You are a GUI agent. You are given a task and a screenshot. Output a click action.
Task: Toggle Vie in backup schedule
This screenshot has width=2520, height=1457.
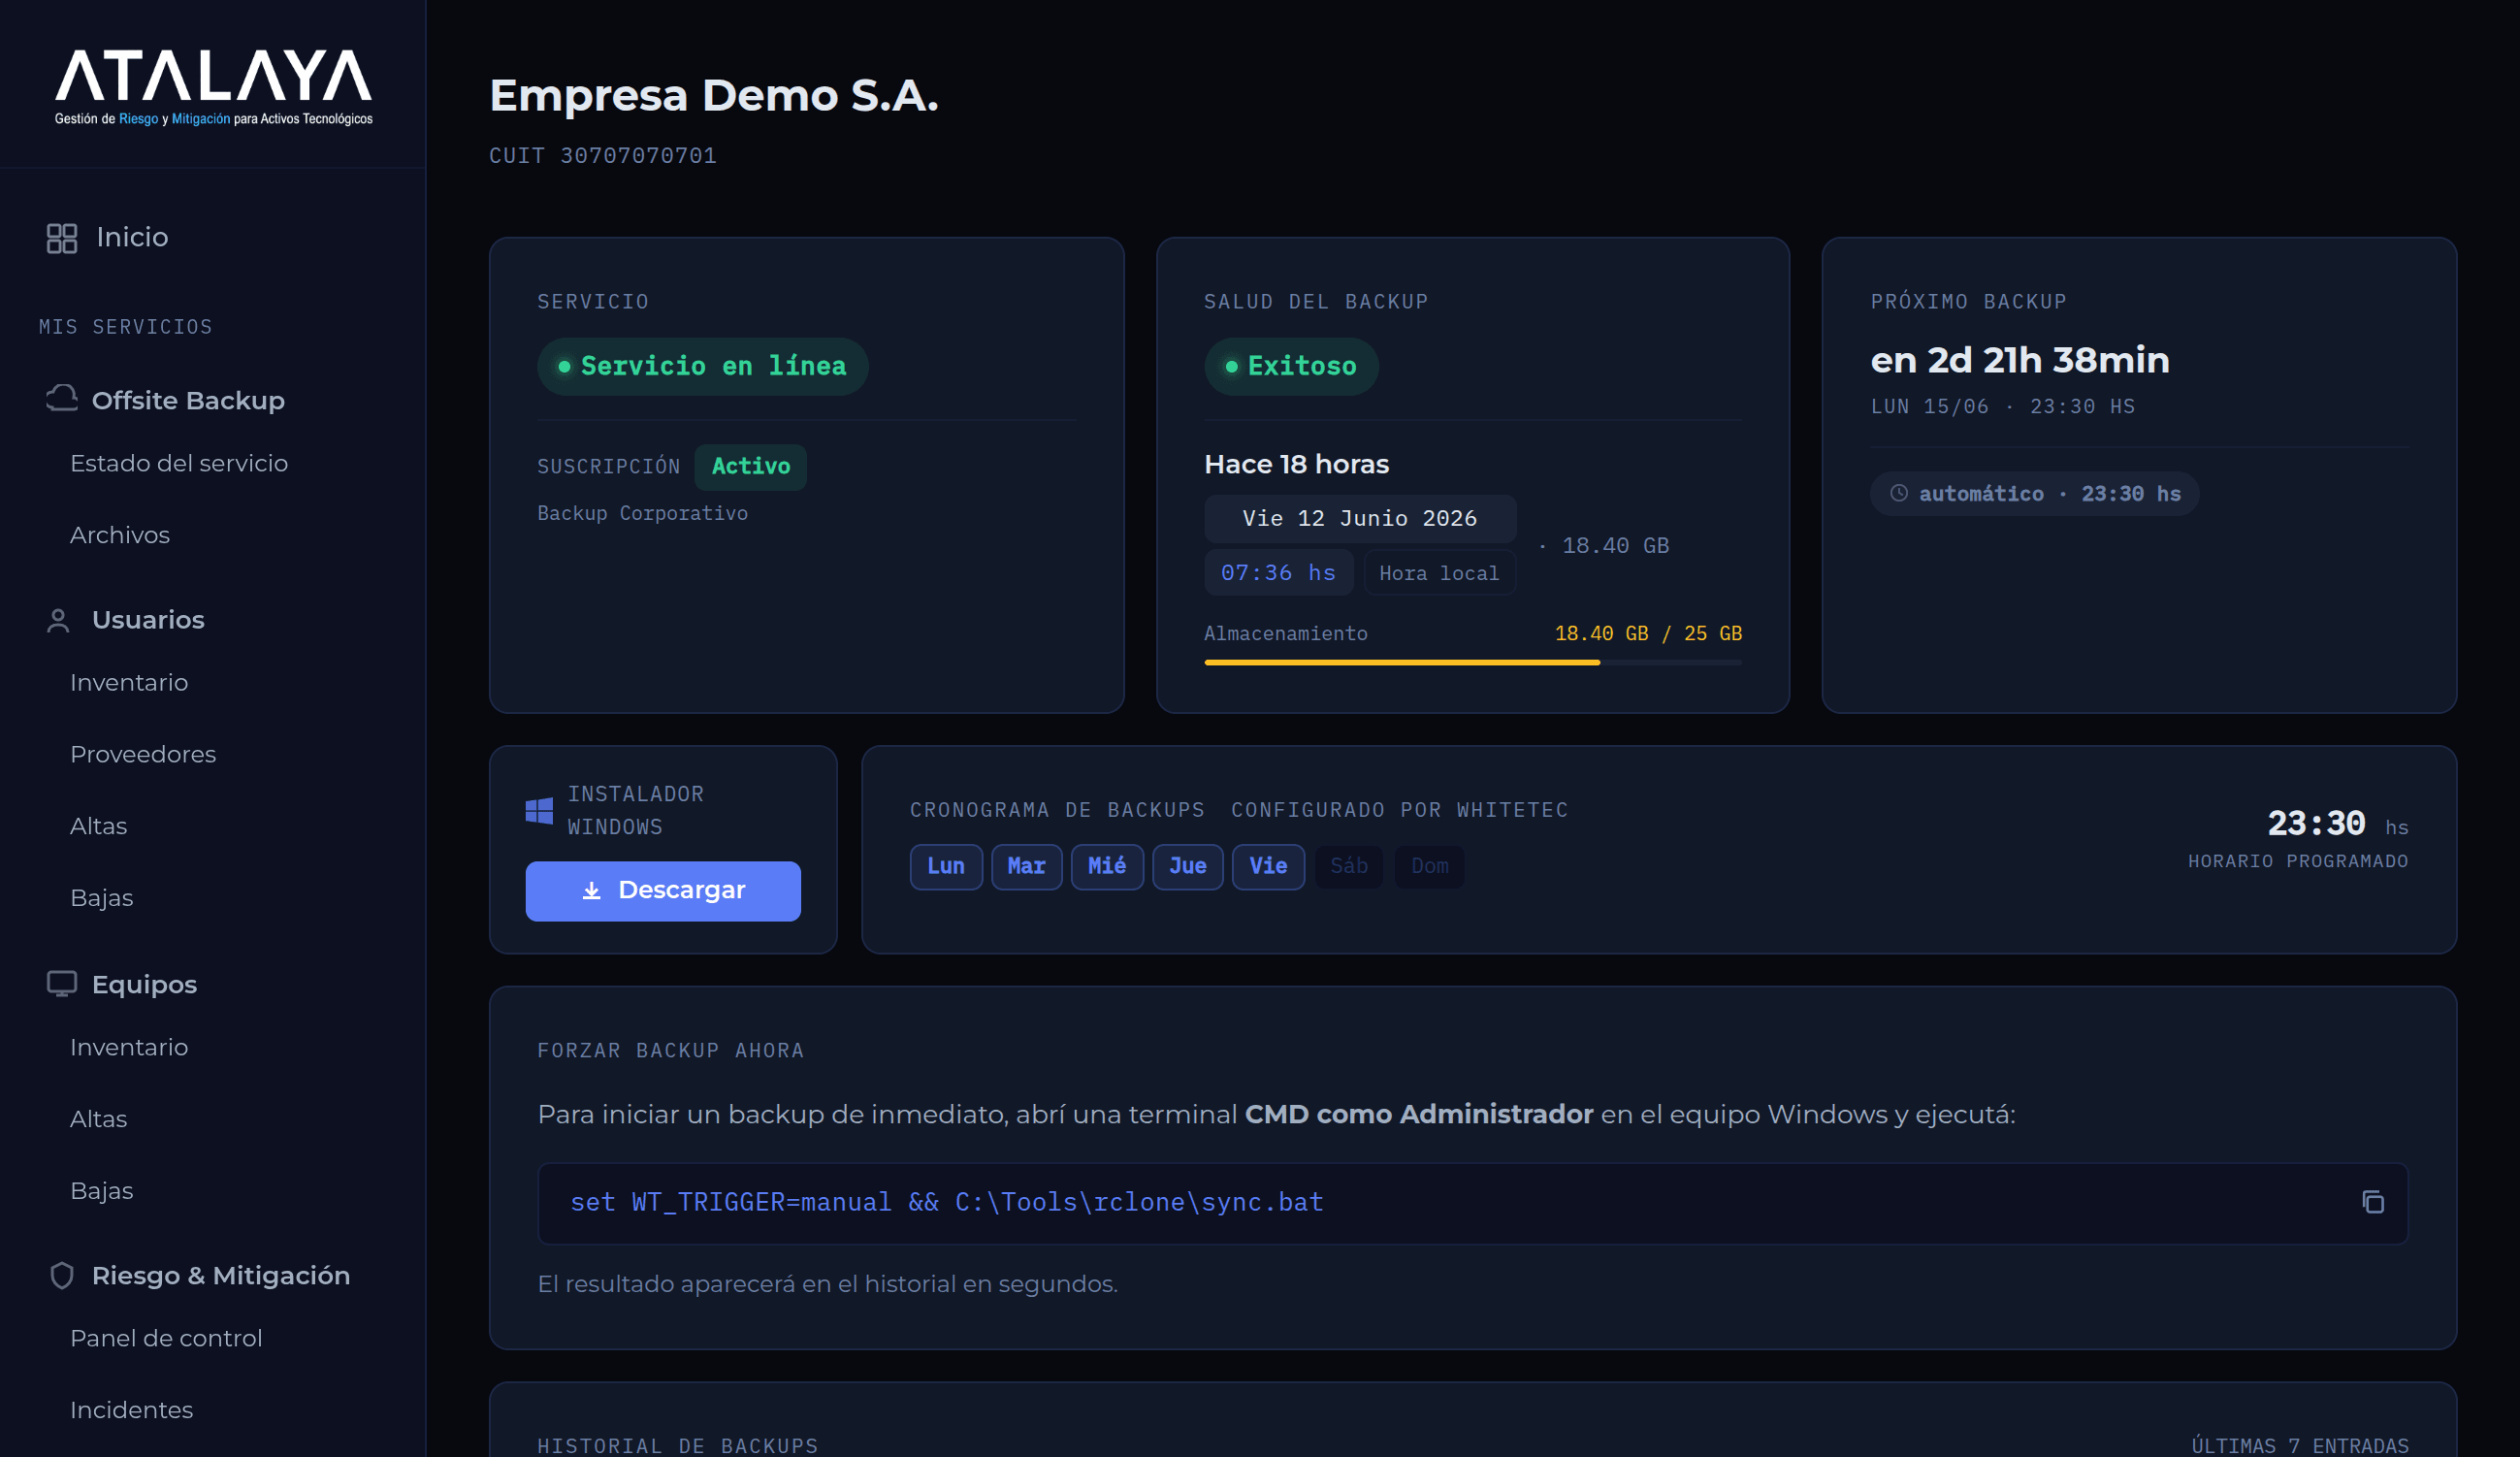(x=1268, y=867)
